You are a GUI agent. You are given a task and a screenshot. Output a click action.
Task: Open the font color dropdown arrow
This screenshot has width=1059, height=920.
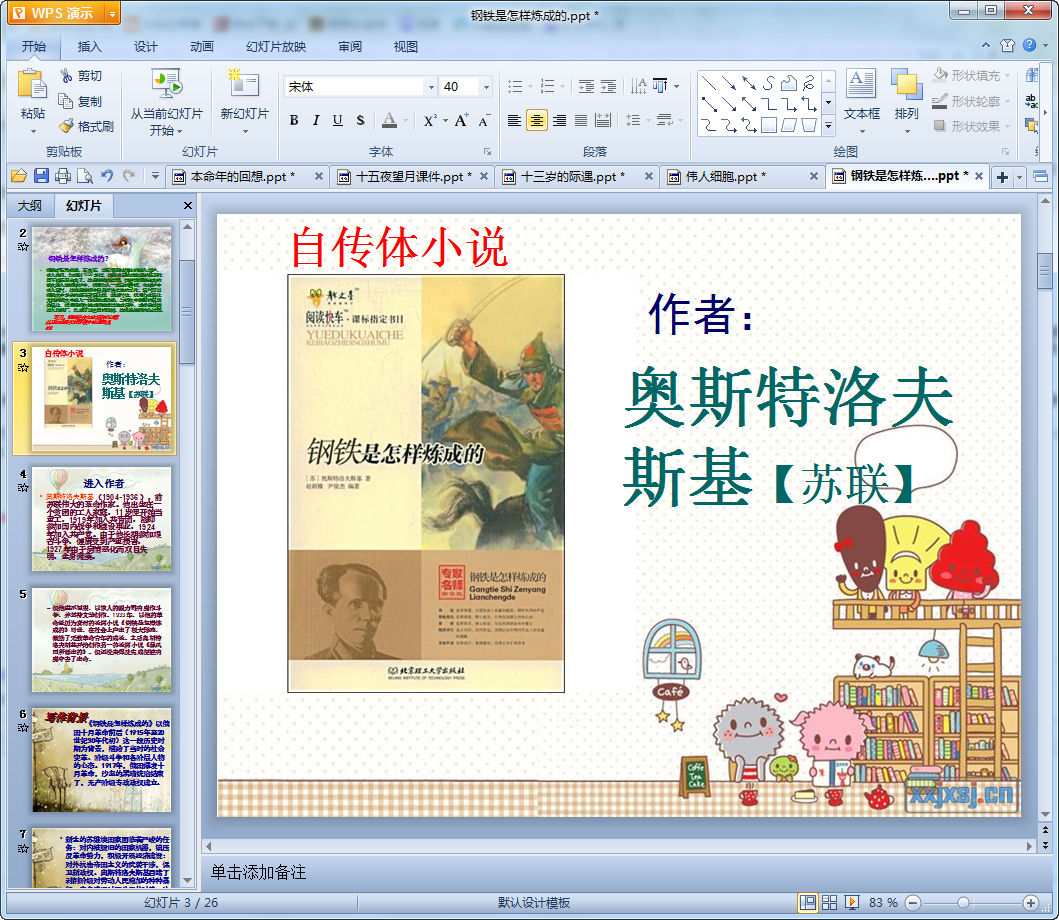(x=405, y=121)
